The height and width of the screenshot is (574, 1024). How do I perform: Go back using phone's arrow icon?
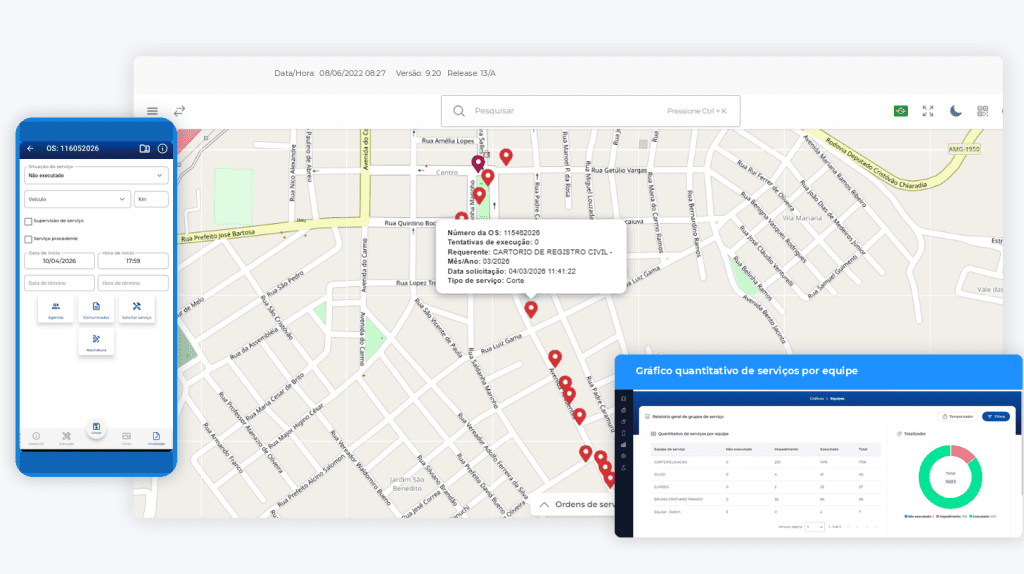coord(30,149)
